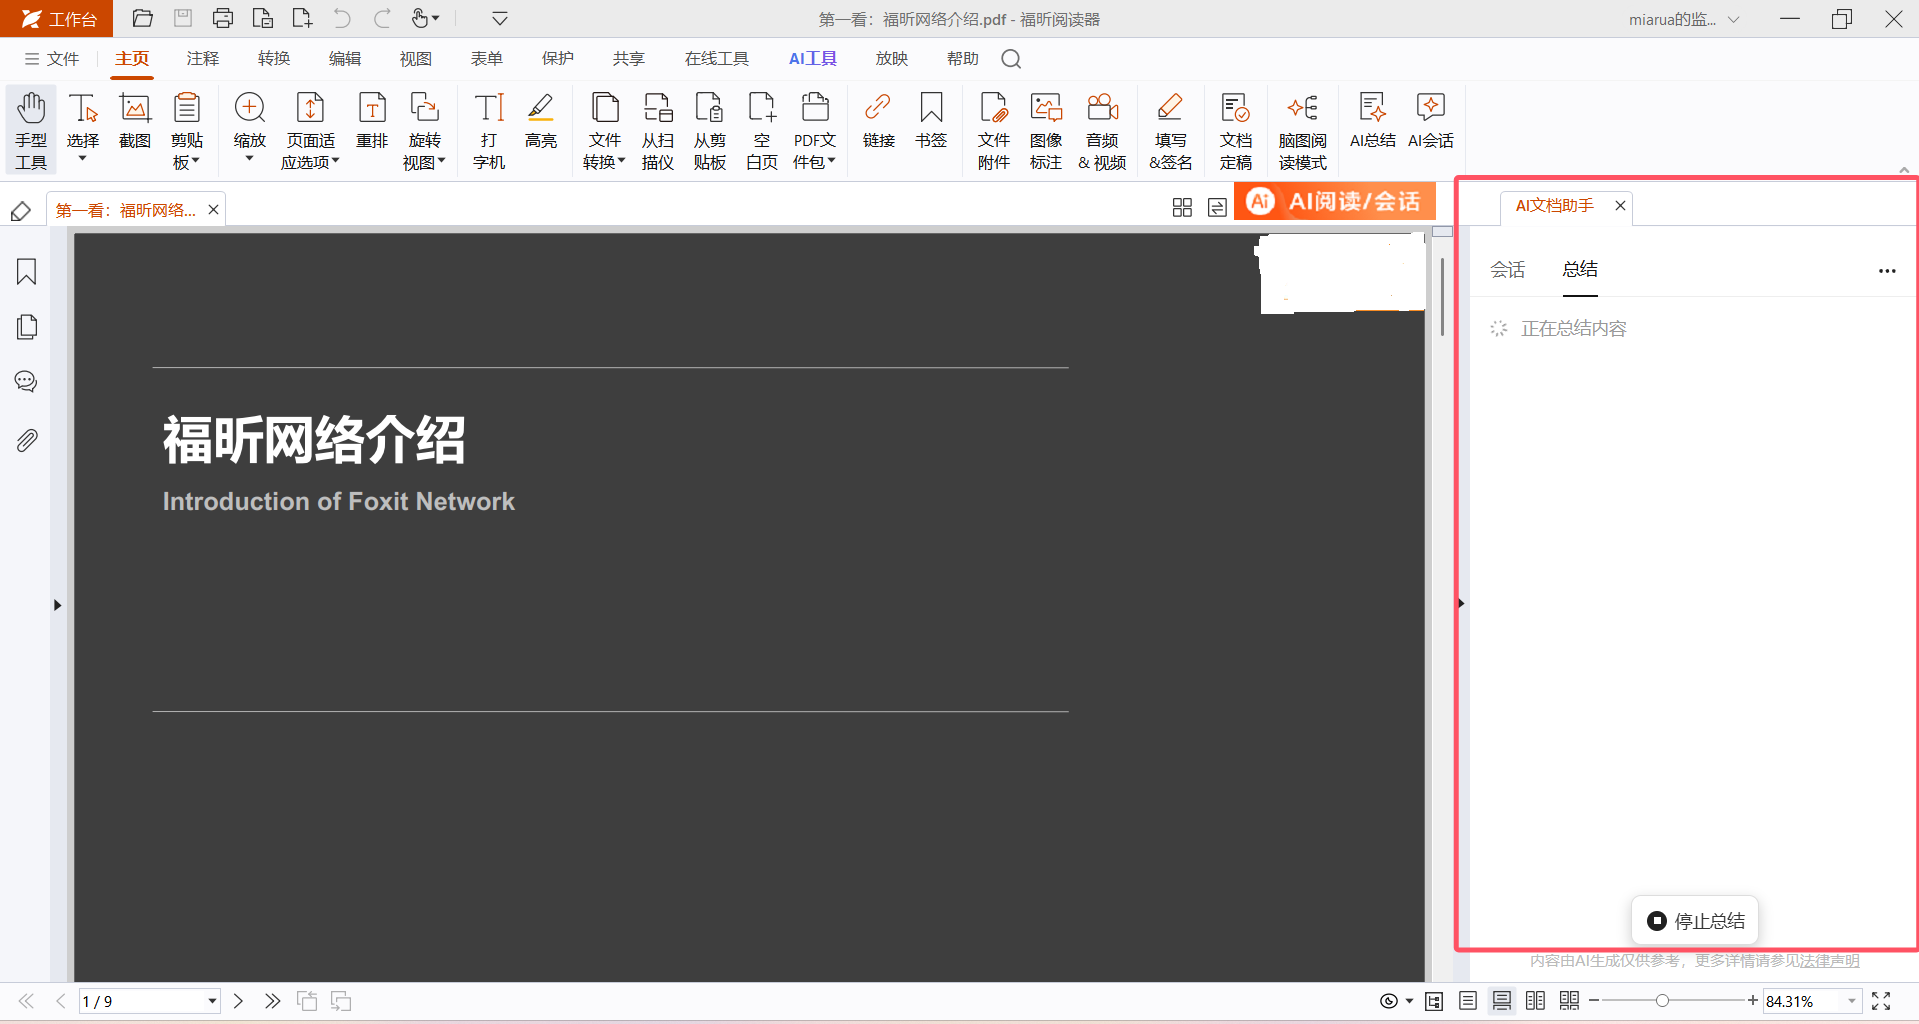This screenshot has height=1024, width=1919.
Task: Collapse the AI assistant panel
Action: 1461,603
